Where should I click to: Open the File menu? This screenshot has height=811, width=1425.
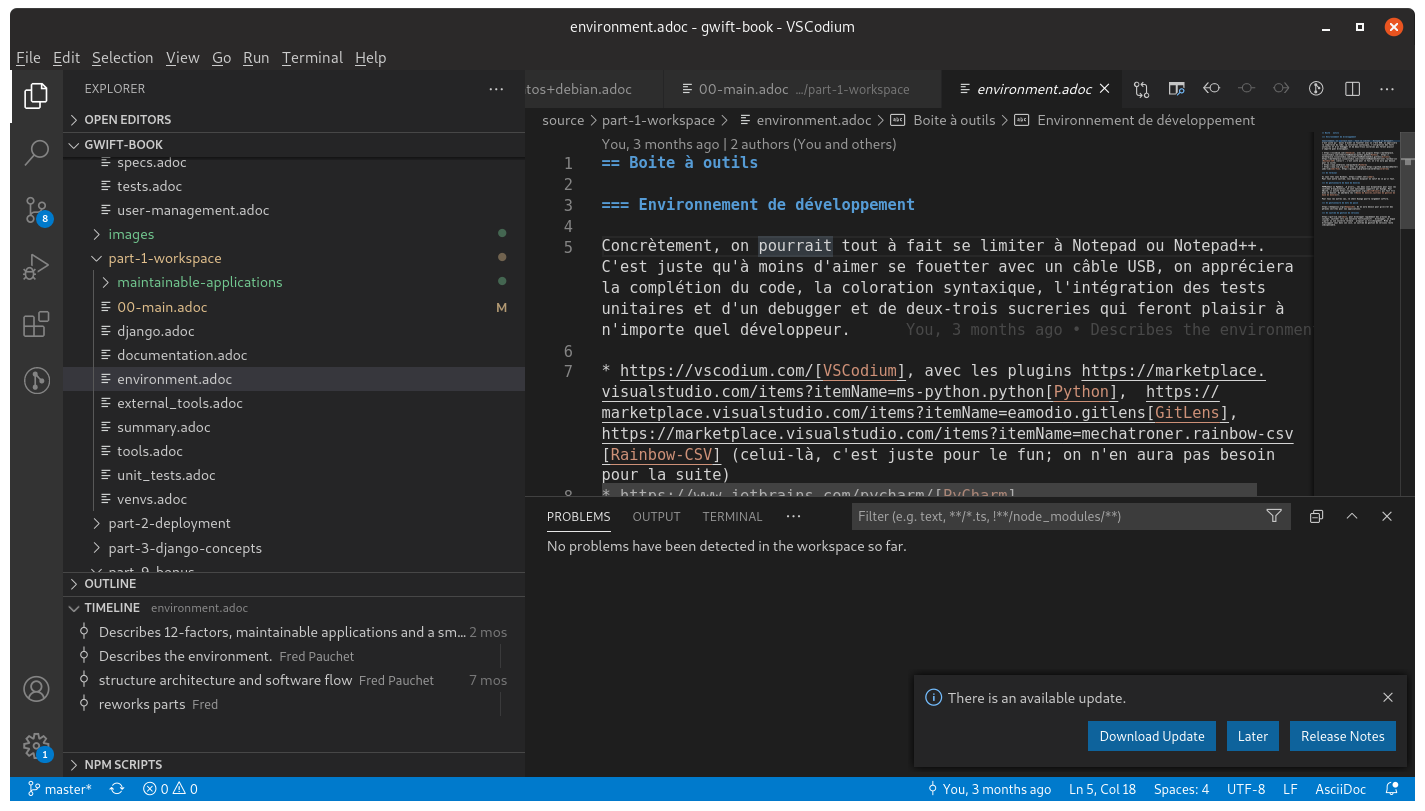click(x=28, y=58)
